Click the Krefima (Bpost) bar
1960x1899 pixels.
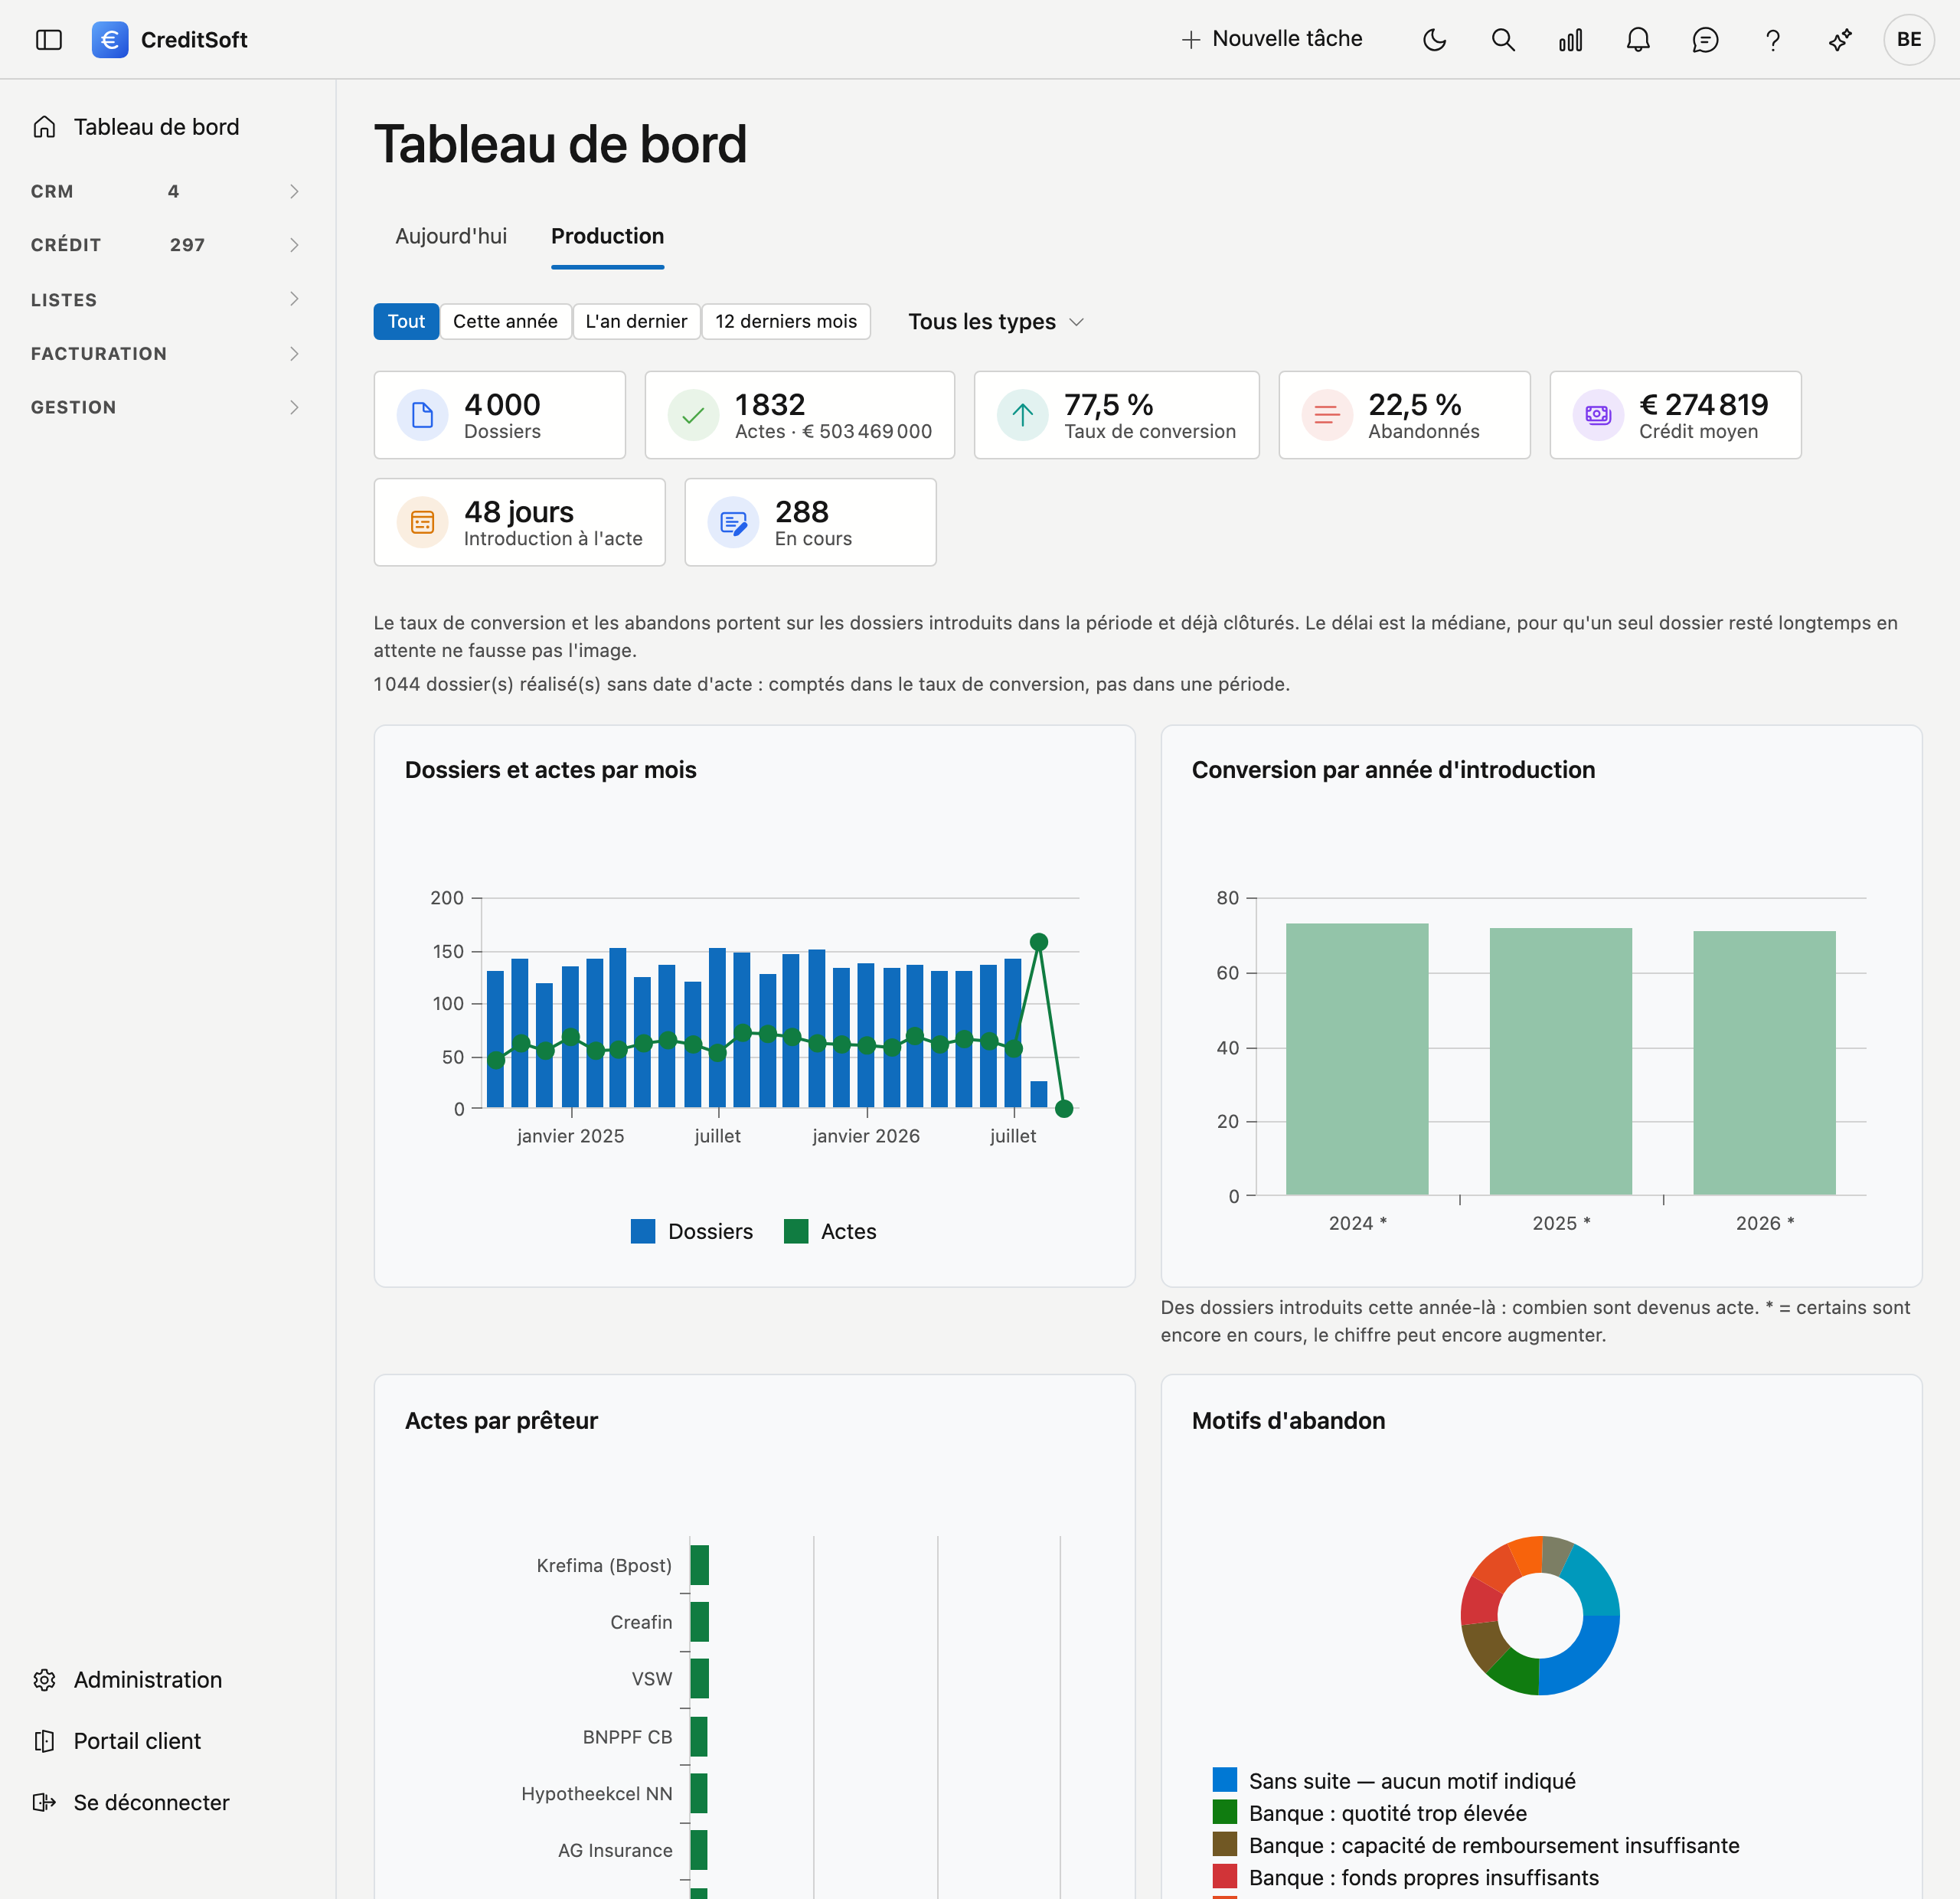point(700,1565)
